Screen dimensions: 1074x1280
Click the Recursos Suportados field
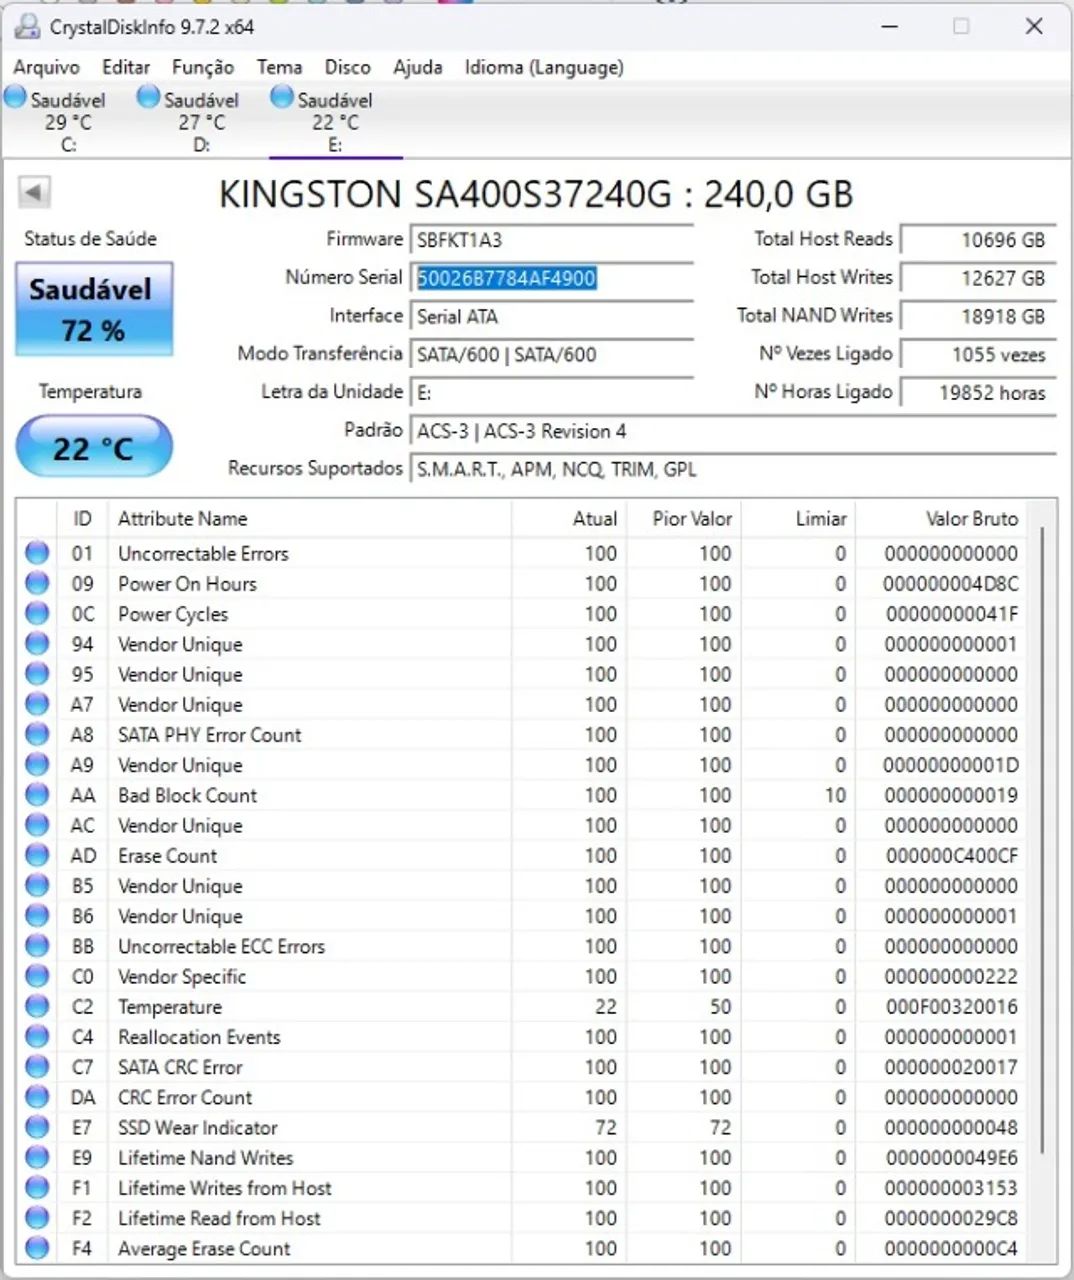[733, 469]
